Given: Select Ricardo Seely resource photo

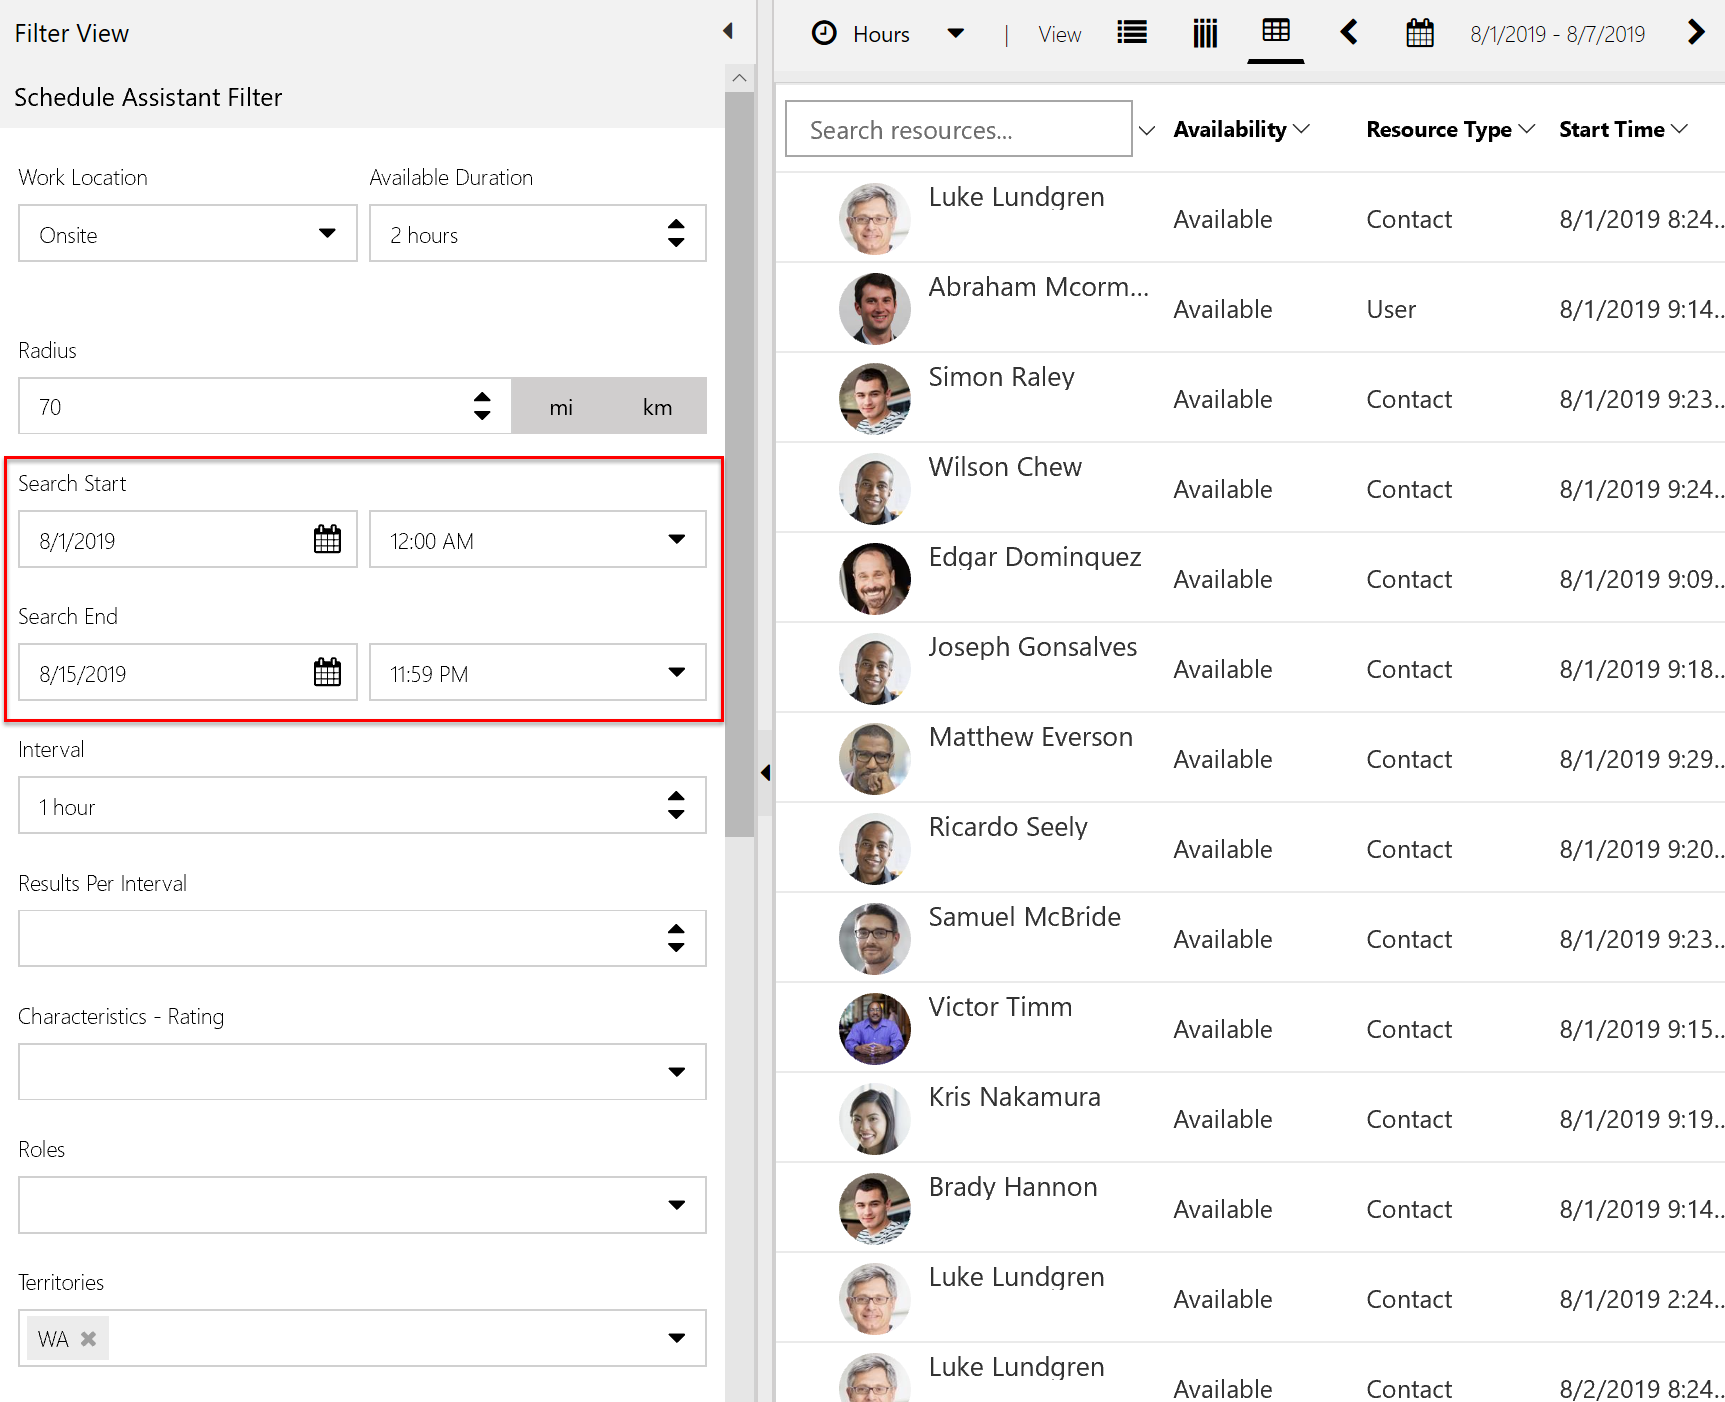Looking at the screenshot, I should 875,848.
